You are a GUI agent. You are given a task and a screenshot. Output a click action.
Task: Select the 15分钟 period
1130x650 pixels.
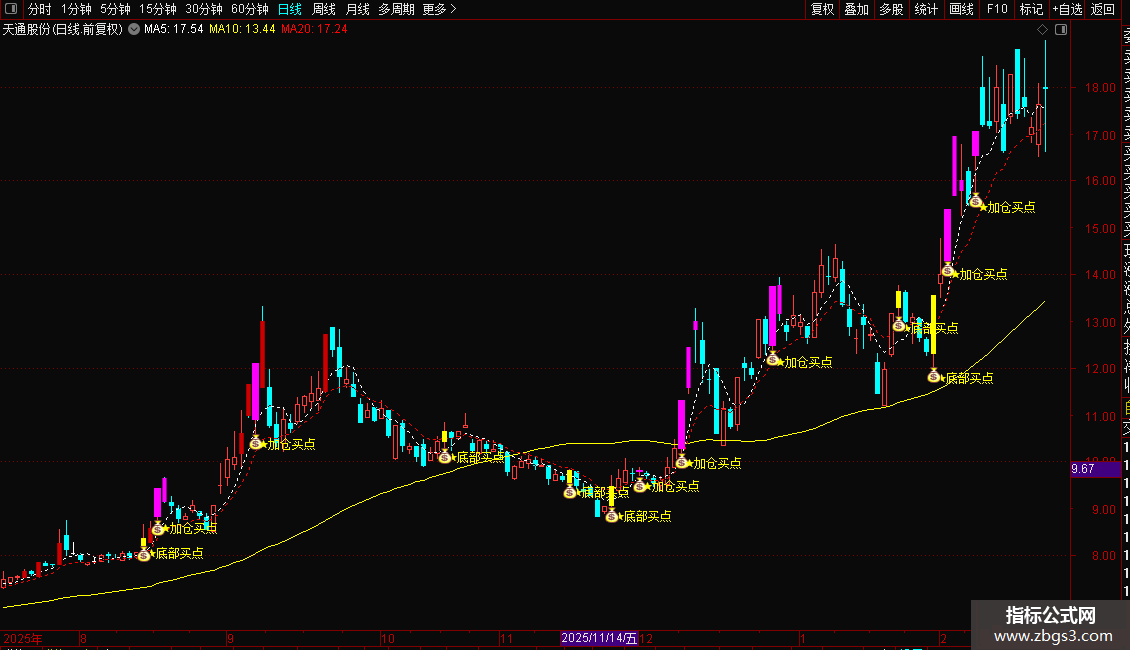158,9
